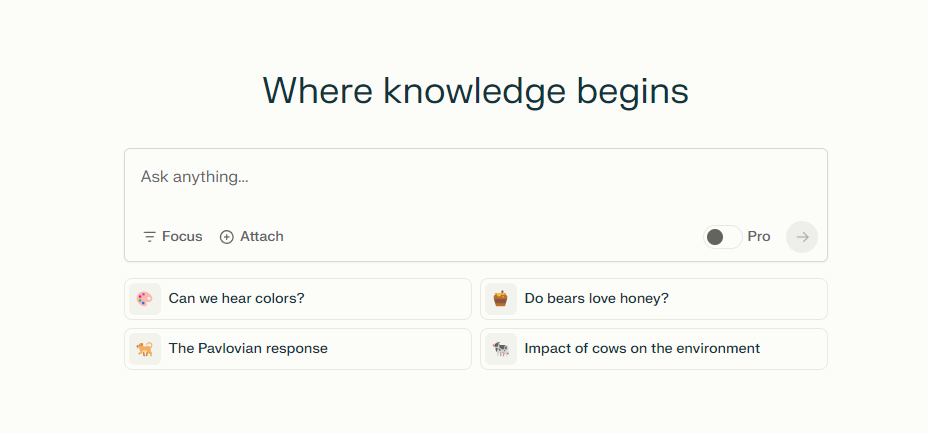Click the honey pot emoji icon

coord(501,299)
